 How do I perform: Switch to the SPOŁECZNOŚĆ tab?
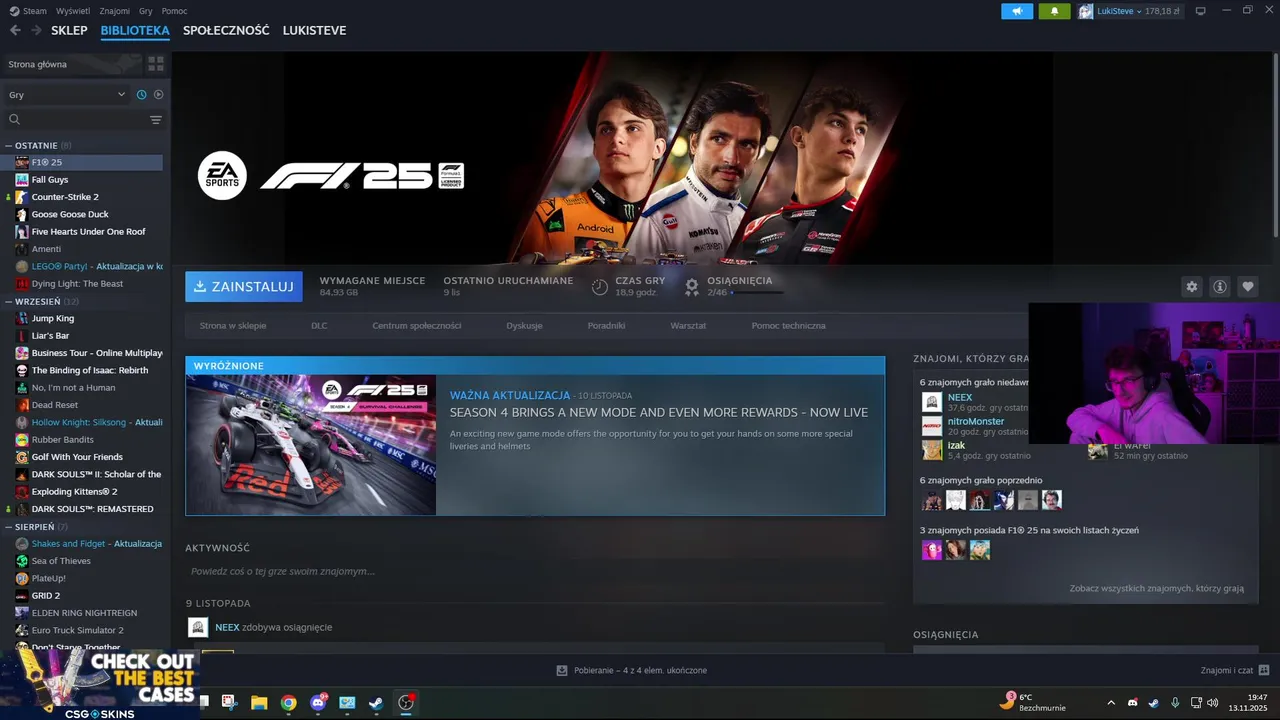[x=226, y=30]
